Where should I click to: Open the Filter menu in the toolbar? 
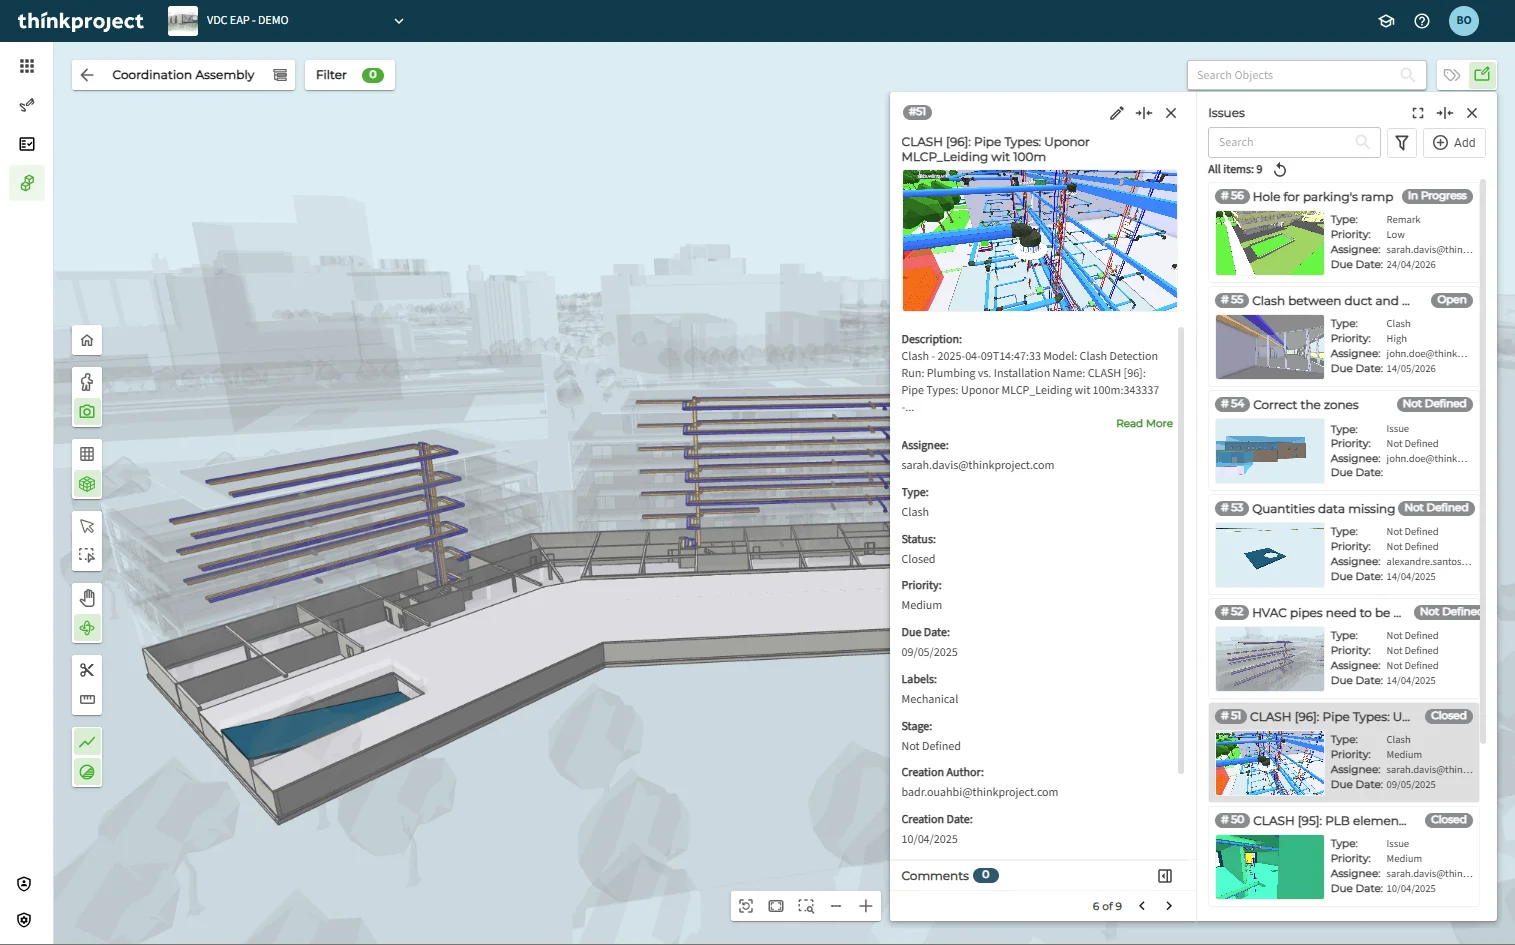(349, 75)
